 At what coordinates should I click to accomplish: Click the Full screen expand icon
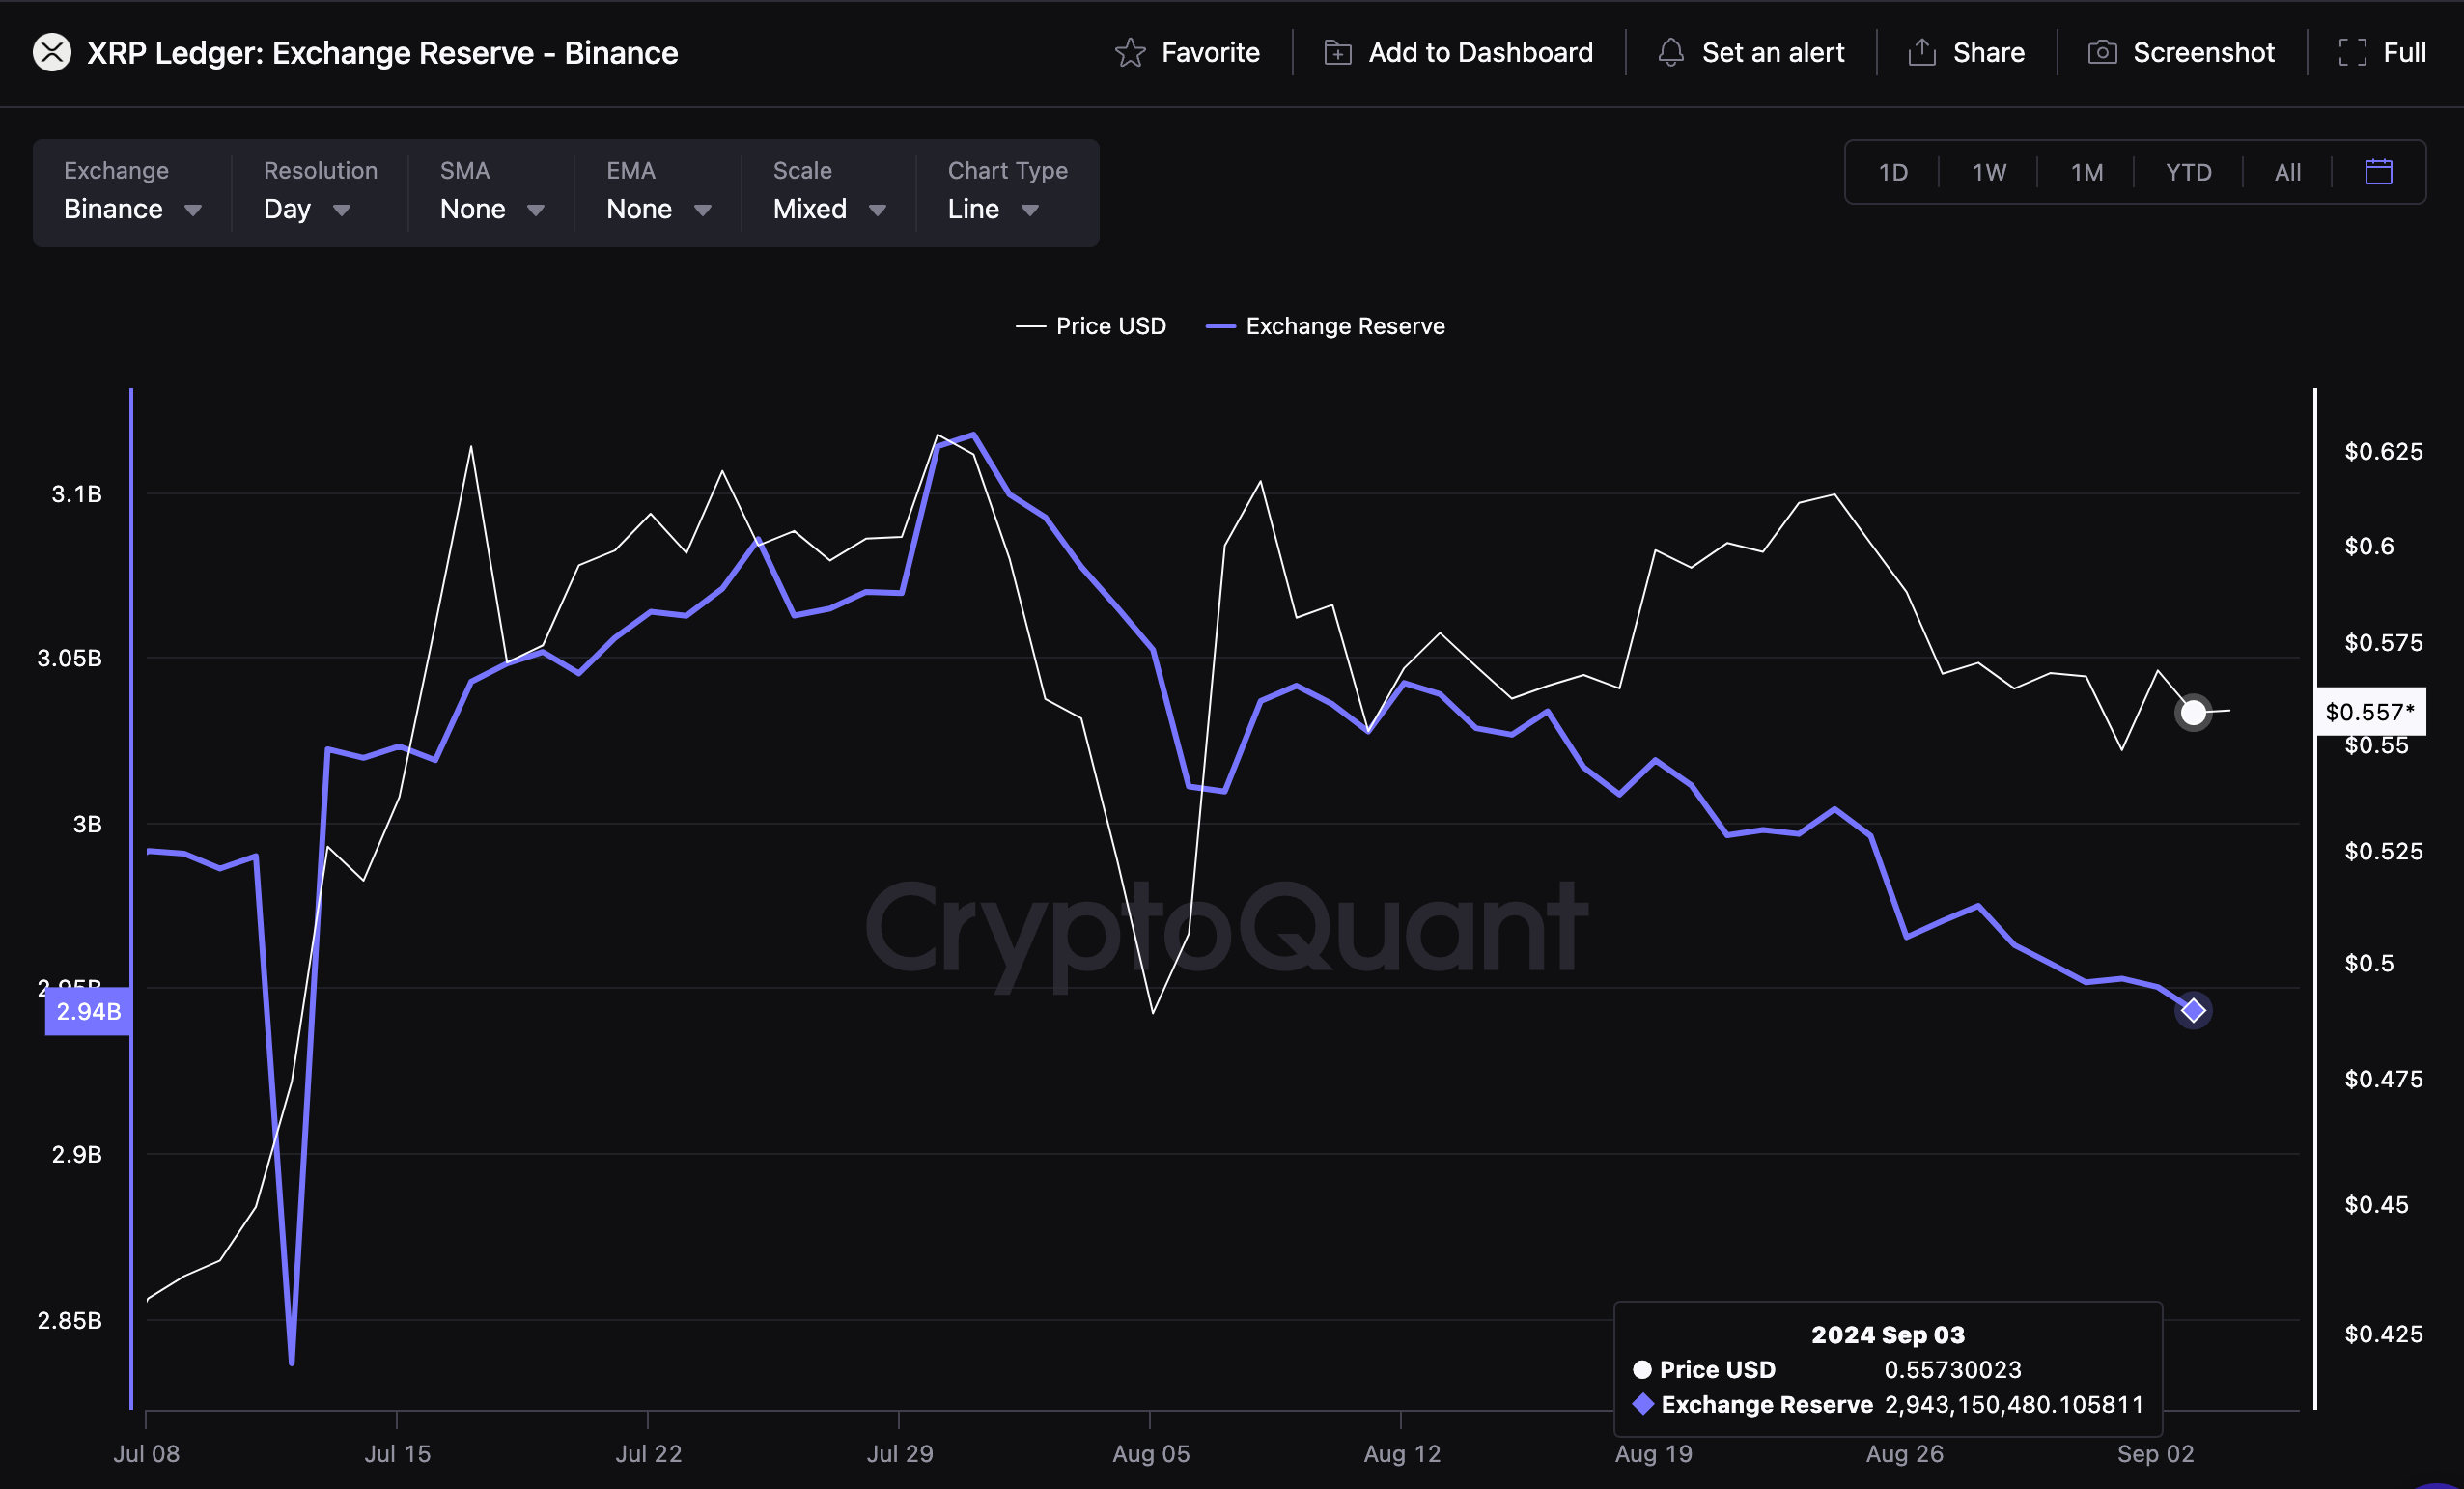click(x=2353, y=52)
